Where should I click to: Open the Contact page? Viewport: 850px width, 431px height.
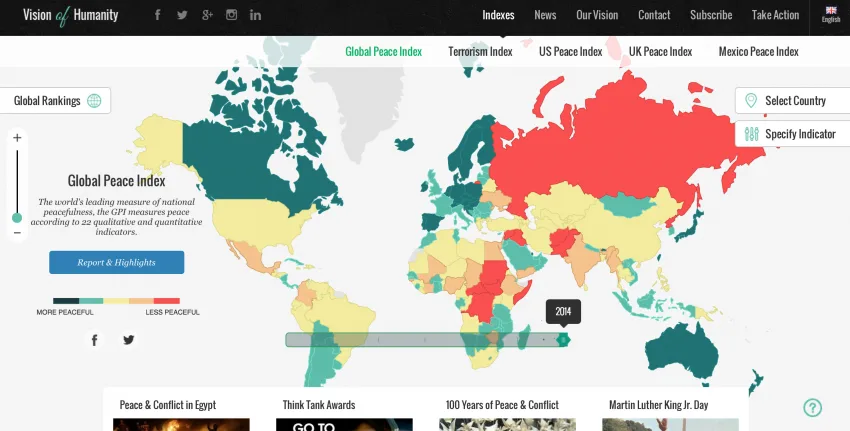tap(654, 15)
